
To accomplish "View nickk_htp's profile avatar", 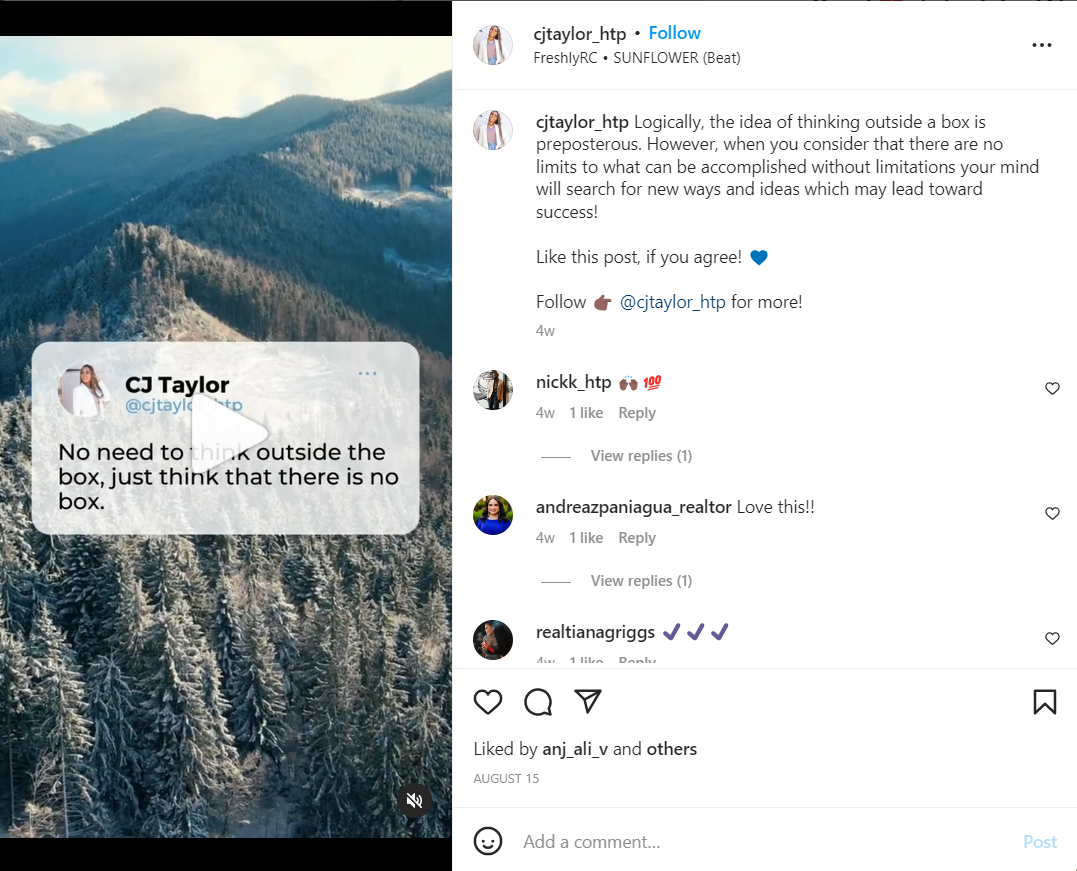I will pyautogui.click(x=493, y=390).
